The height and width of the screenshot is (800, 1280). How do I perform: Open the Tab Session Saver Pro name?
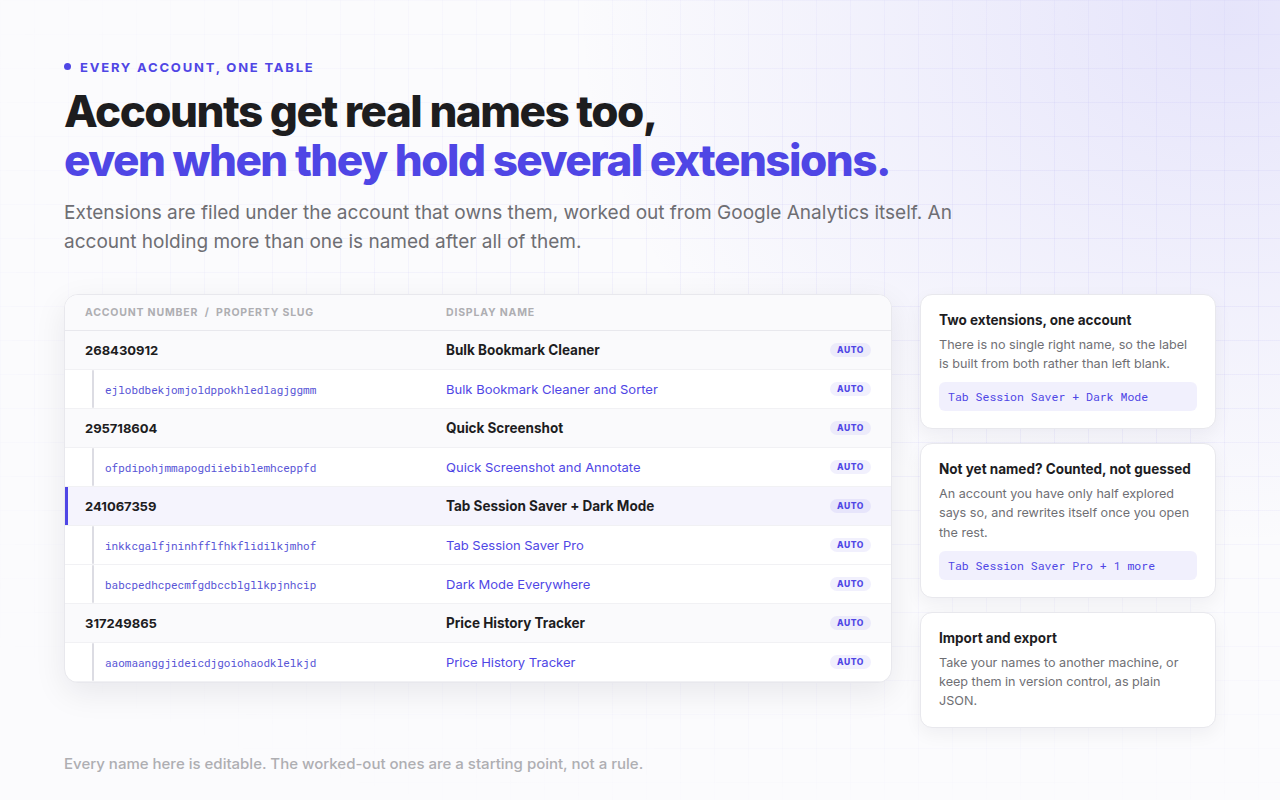pos(515,545)
